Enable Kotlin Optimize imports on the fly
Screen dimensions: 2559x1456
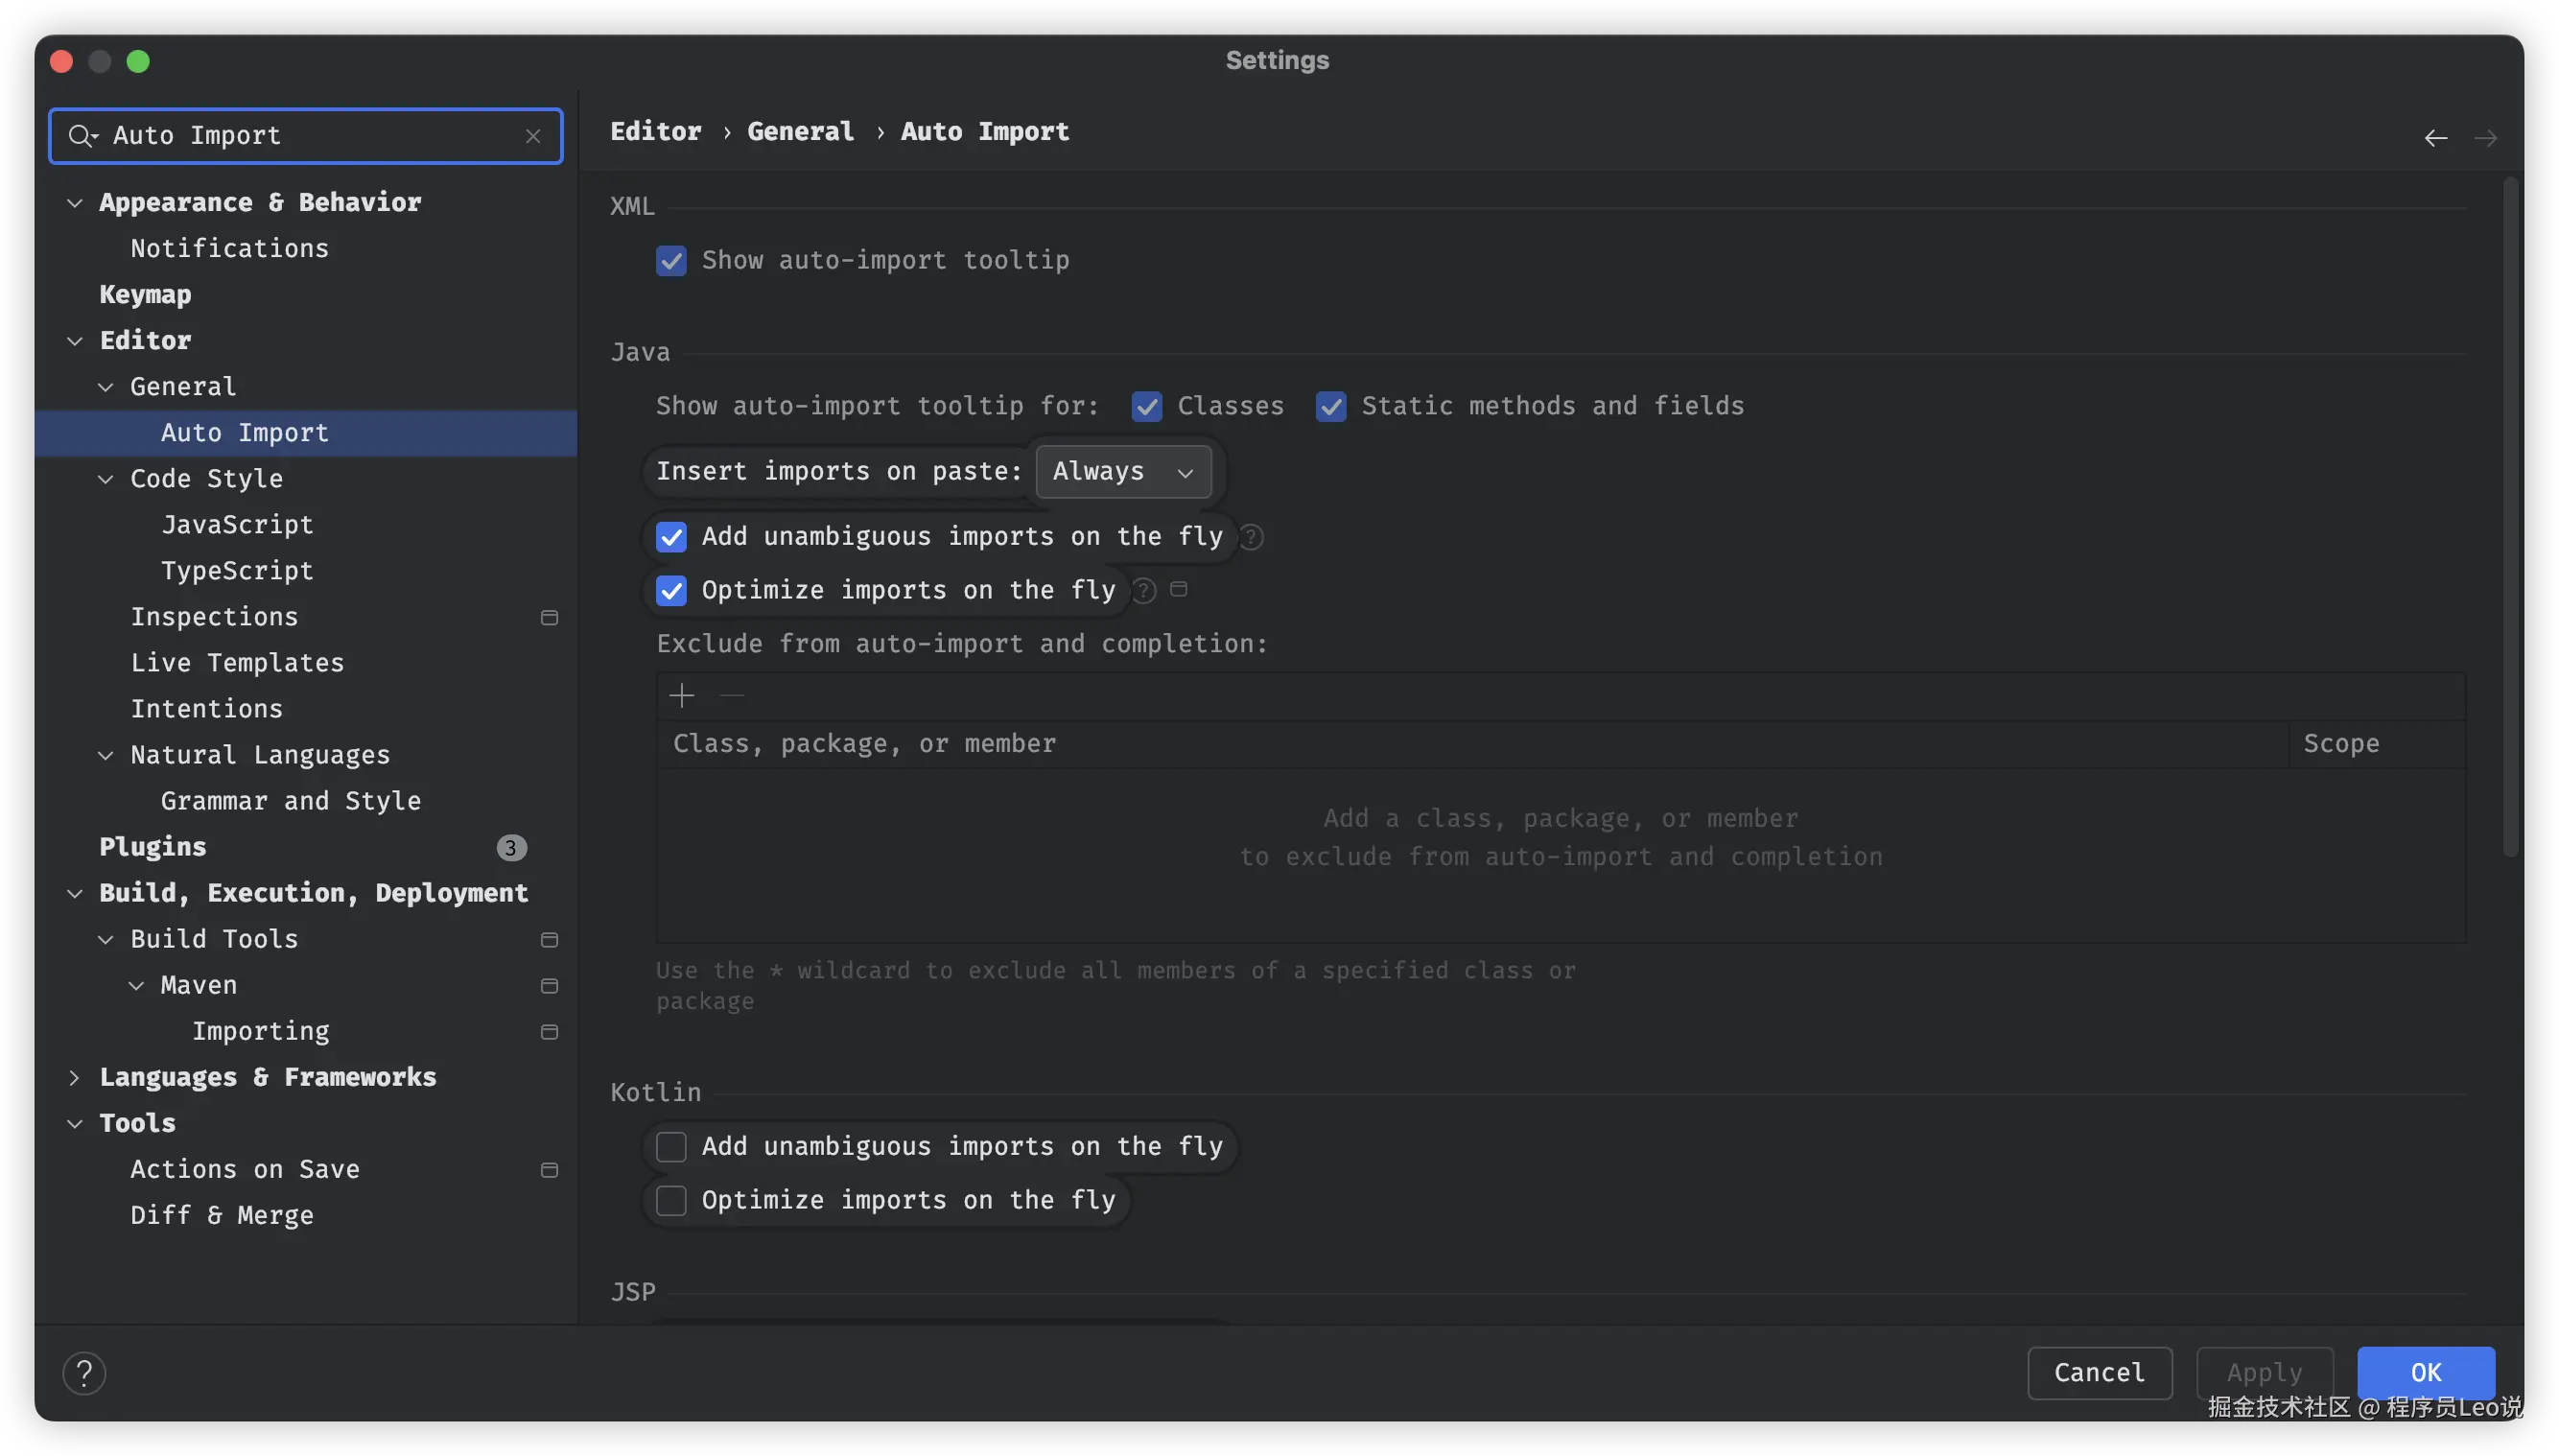pos(671,1200)
